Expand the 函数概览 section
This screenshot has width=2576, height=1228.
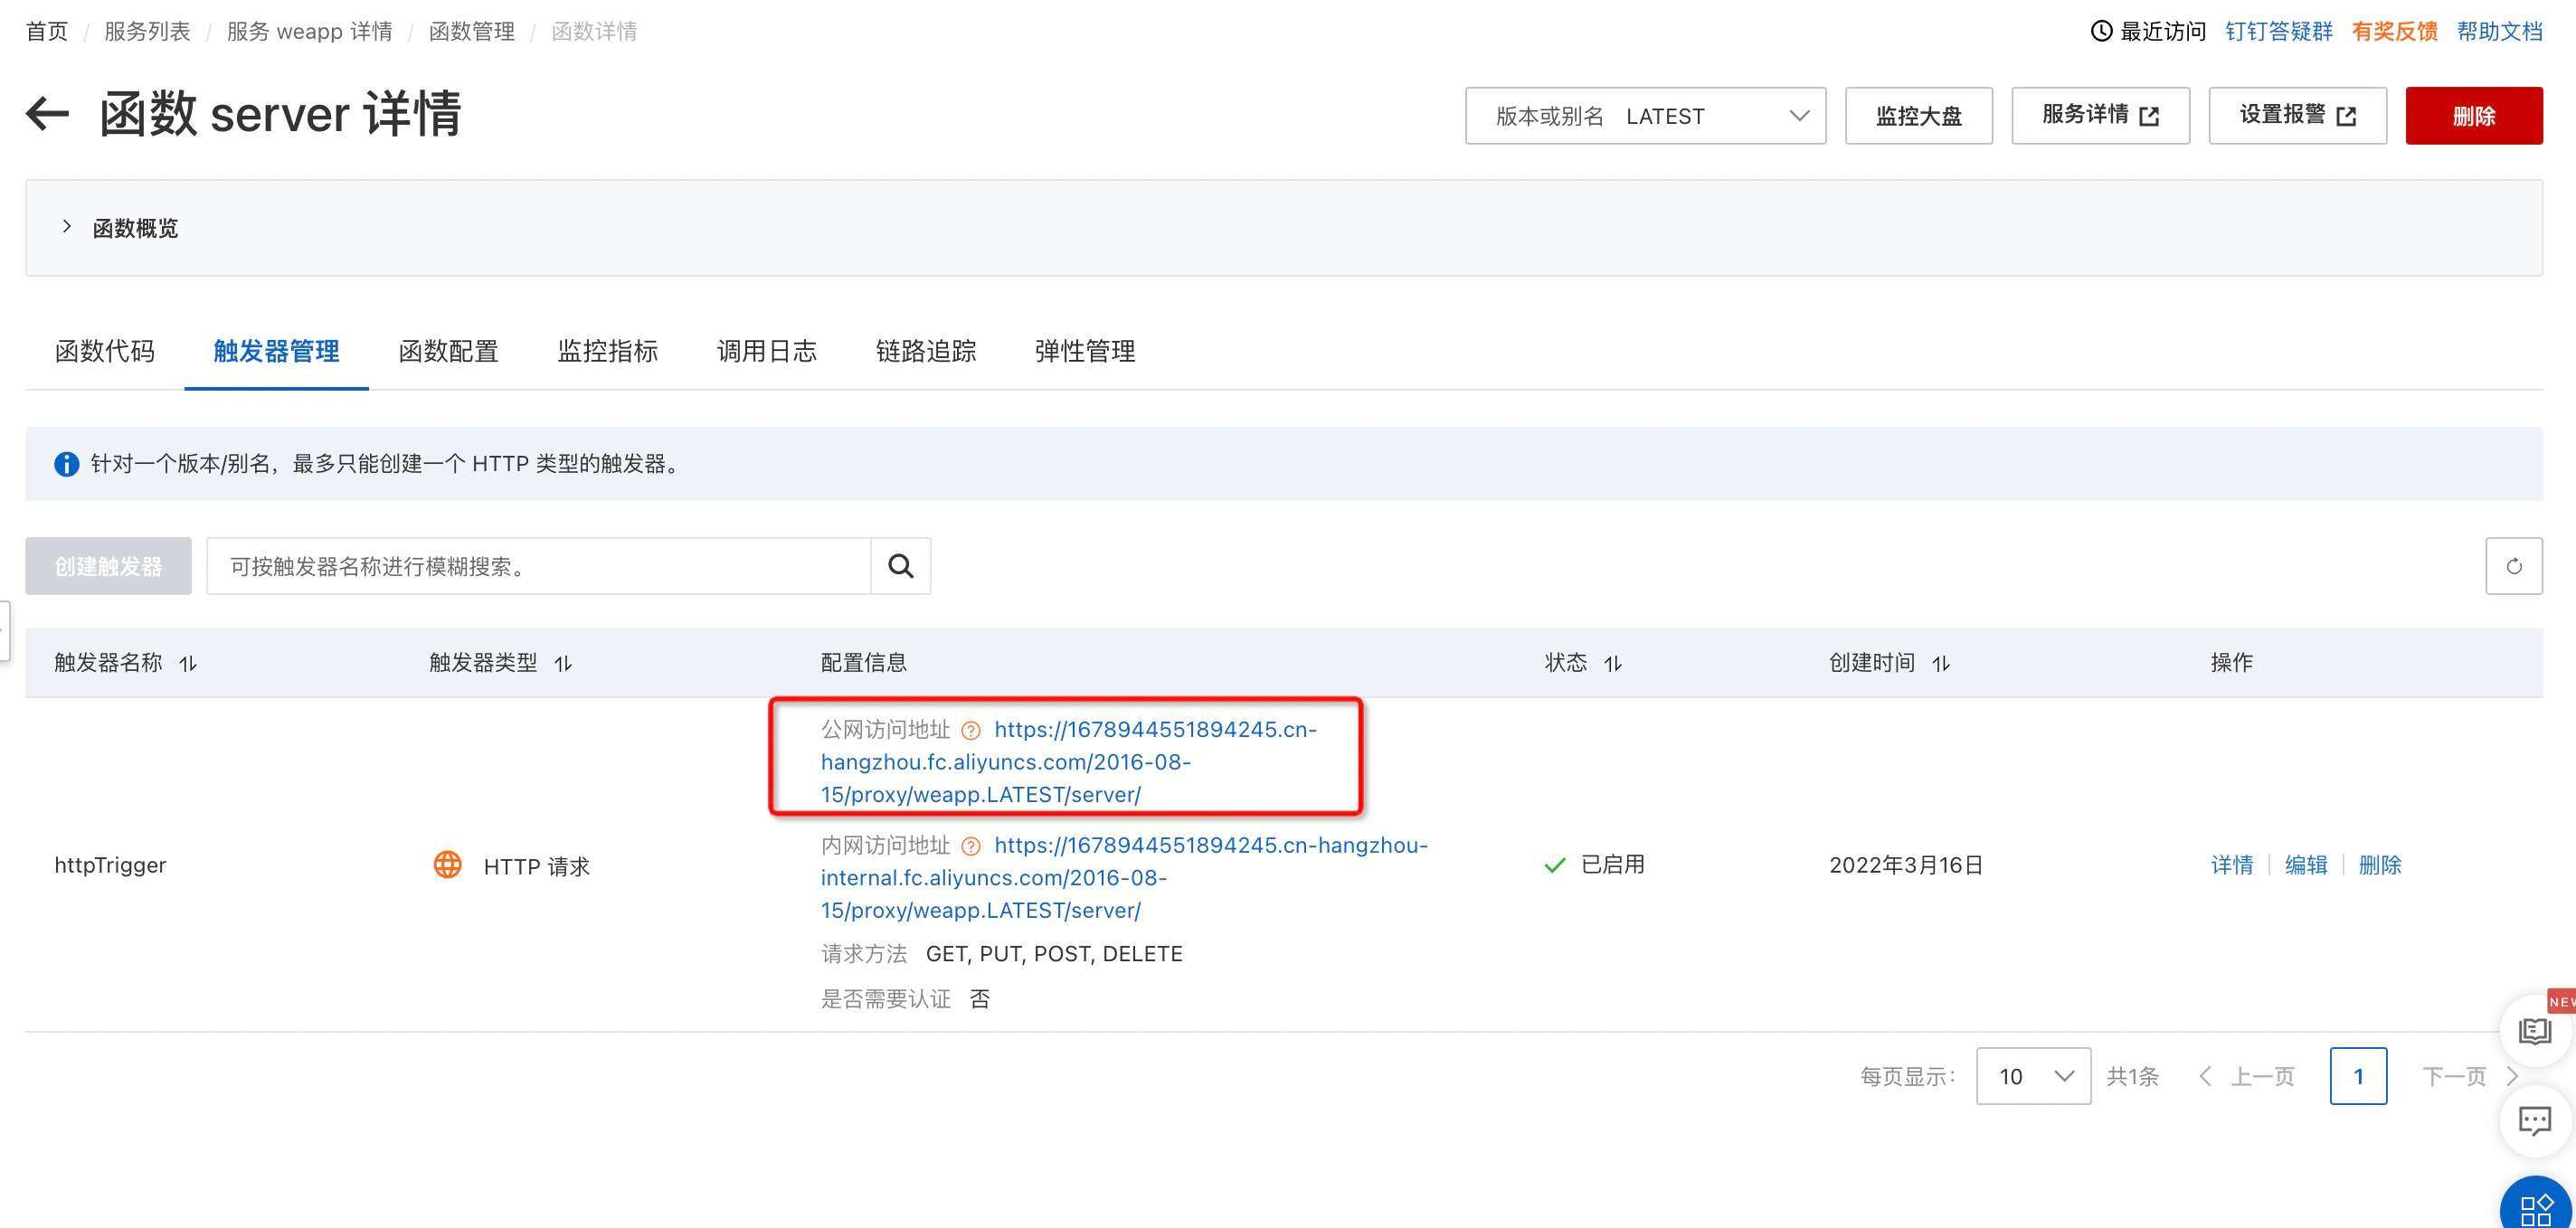(x=67, y=226)
